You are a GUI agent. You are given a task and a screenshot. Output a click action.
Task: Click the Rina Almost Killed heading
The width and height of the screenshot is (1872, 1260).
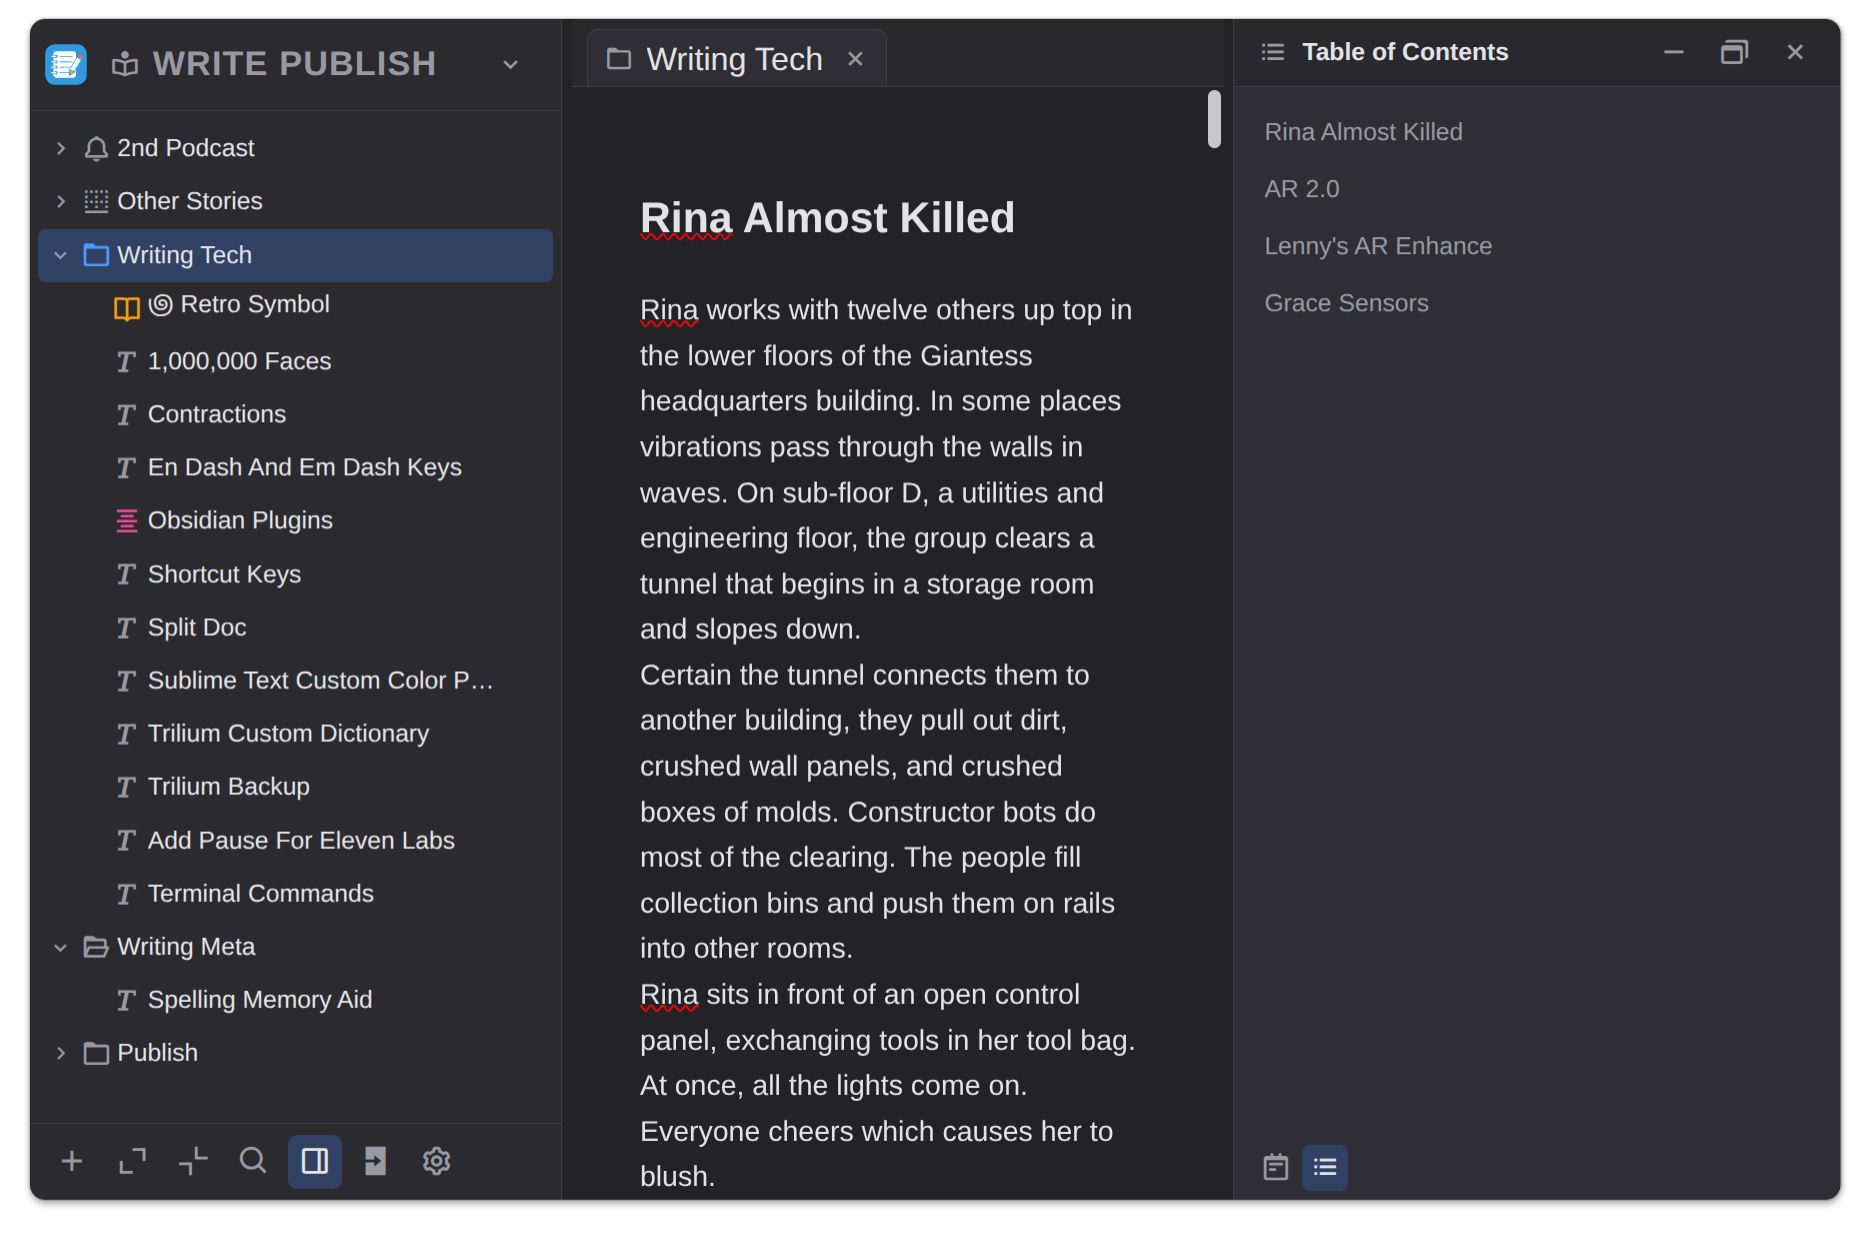click(827, 218)
